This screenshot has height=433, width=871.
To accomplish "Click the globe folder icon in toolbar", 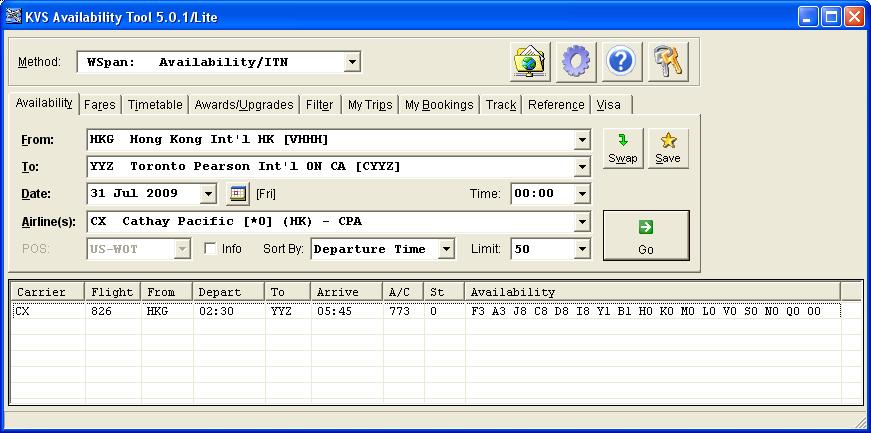I will tap(529, 62).
